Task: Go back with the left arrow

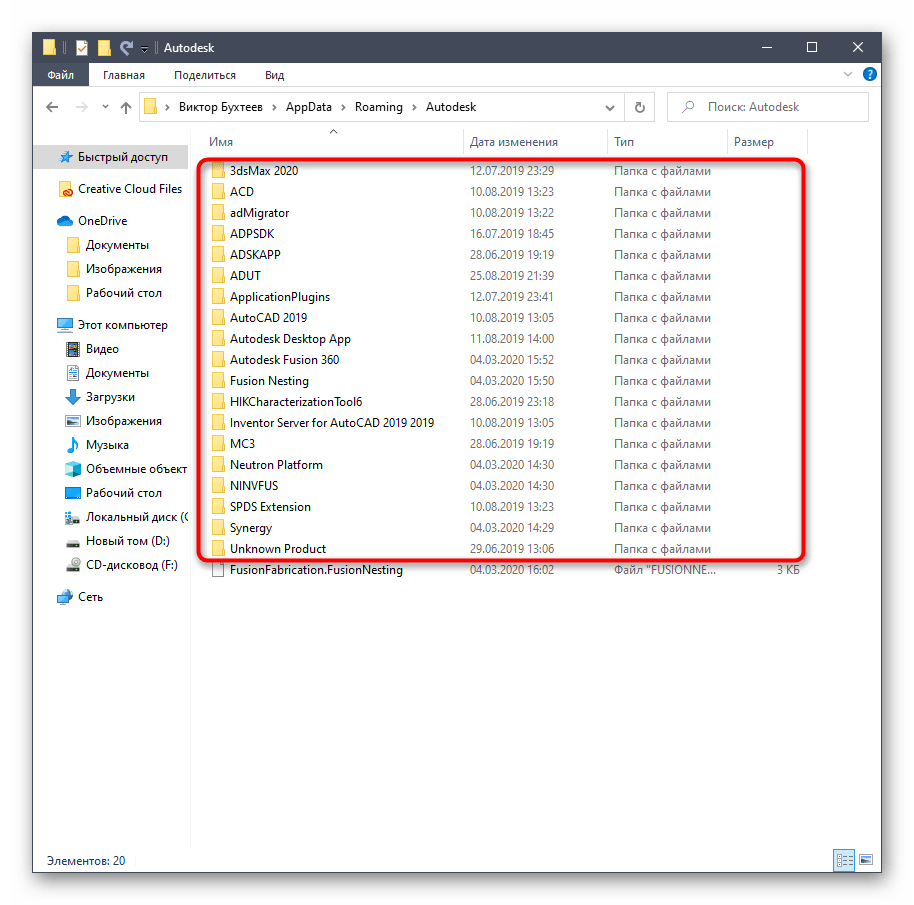Action: pyautogui.click(x=52, y=107)
